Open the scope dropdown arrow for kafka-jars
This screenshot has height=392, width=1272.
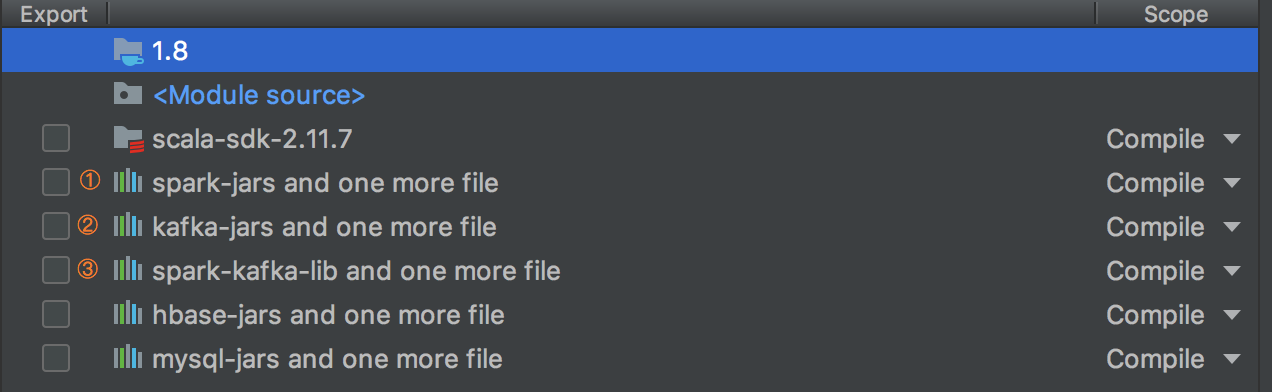(x=1231, y=228)
